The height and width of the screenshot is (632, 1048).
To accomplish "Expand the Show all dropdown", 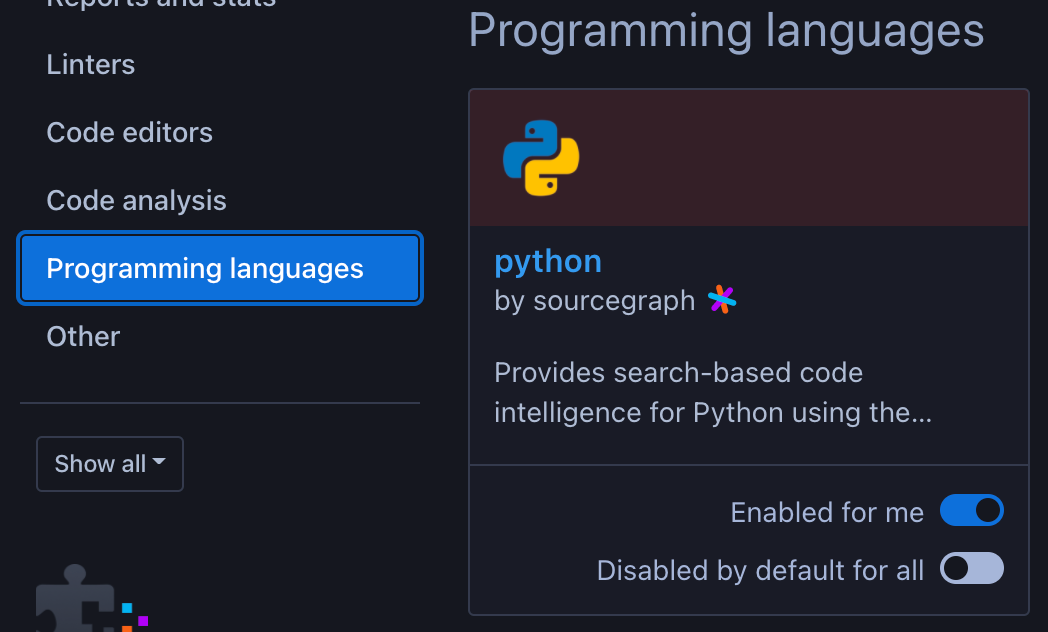I will (x=110, y=464).
